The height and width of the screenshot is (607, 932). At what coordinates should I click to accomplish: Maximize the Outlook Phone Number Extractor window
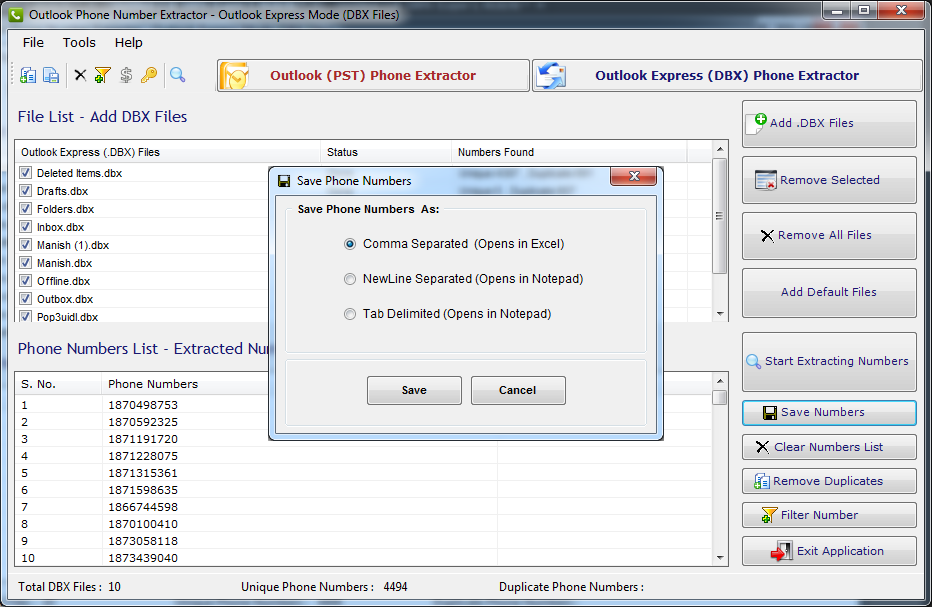click(x=864, y=10)
